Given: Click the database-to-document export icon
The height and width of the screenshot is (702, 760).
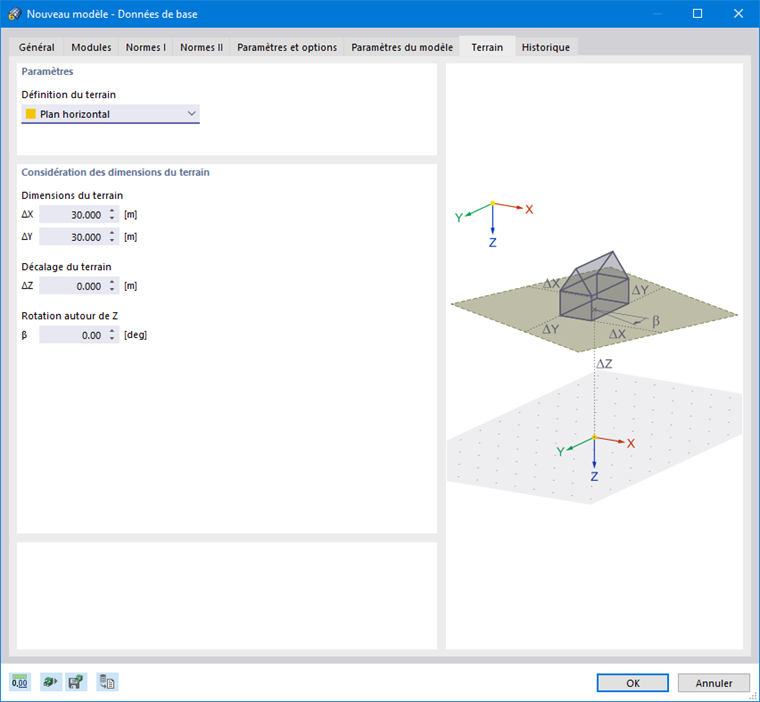Looking at the screenshot, I should coord(107,682).
